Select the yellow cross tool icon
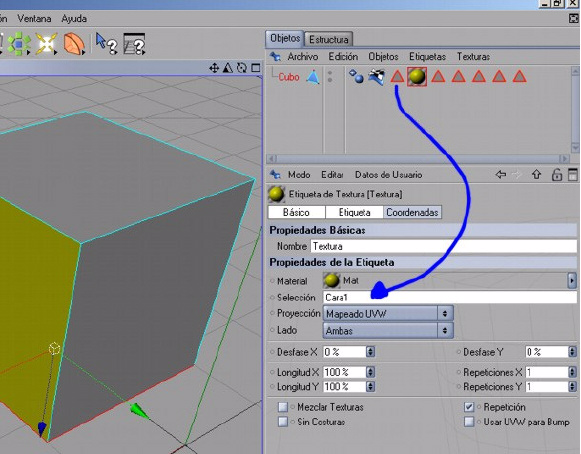This screenshot has height=454, width=581. click(x=46, y=43)
